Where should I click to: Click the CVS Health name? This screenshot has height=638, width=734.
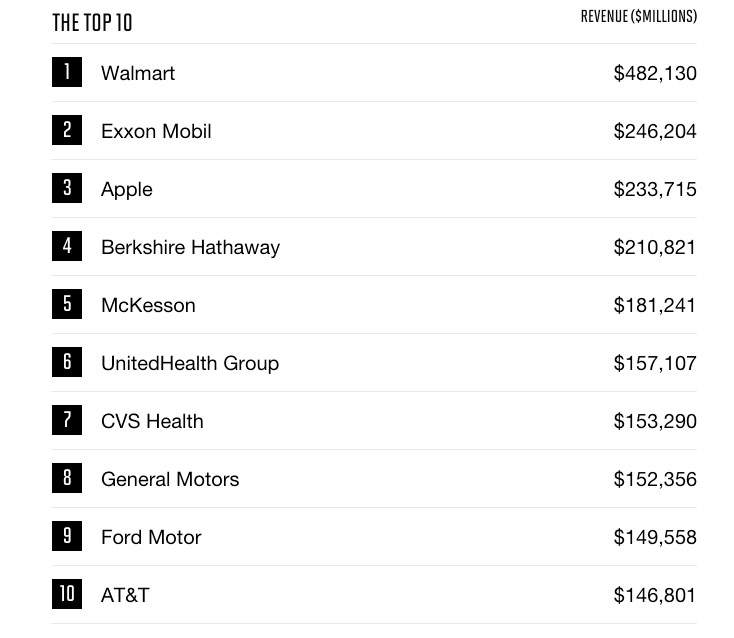pyautogui.click(x=152, y=421)
